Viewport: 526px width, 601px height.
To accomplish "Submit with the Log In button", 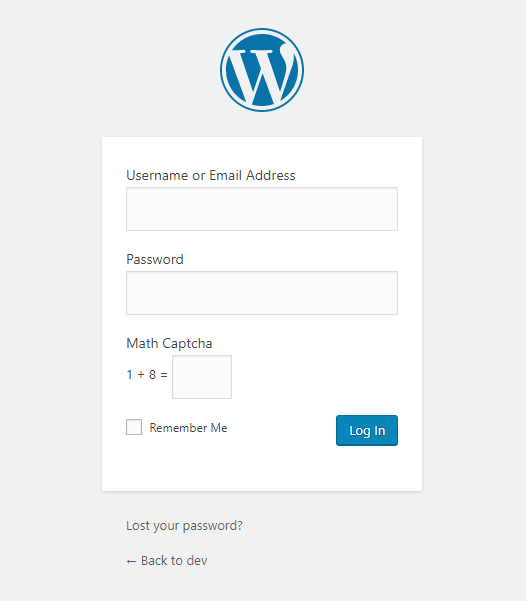I will (367, 430).
